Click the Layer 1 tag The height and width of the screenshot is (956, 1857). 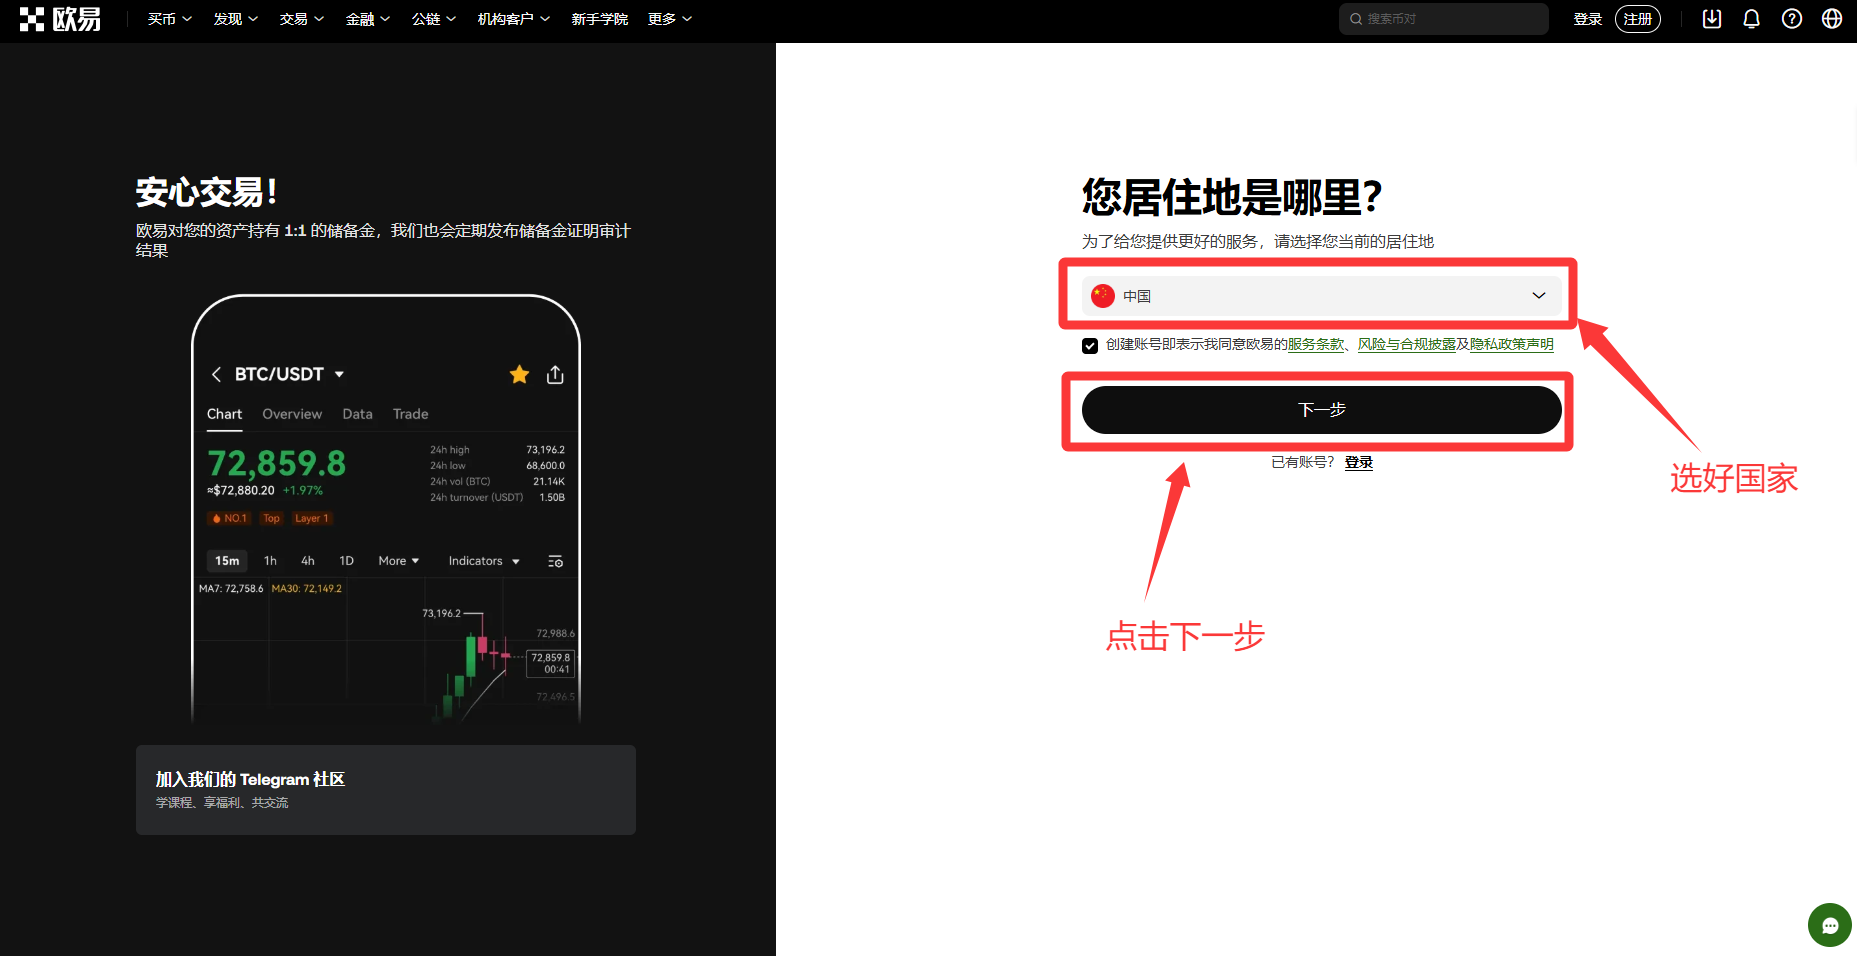coord(311,518)
